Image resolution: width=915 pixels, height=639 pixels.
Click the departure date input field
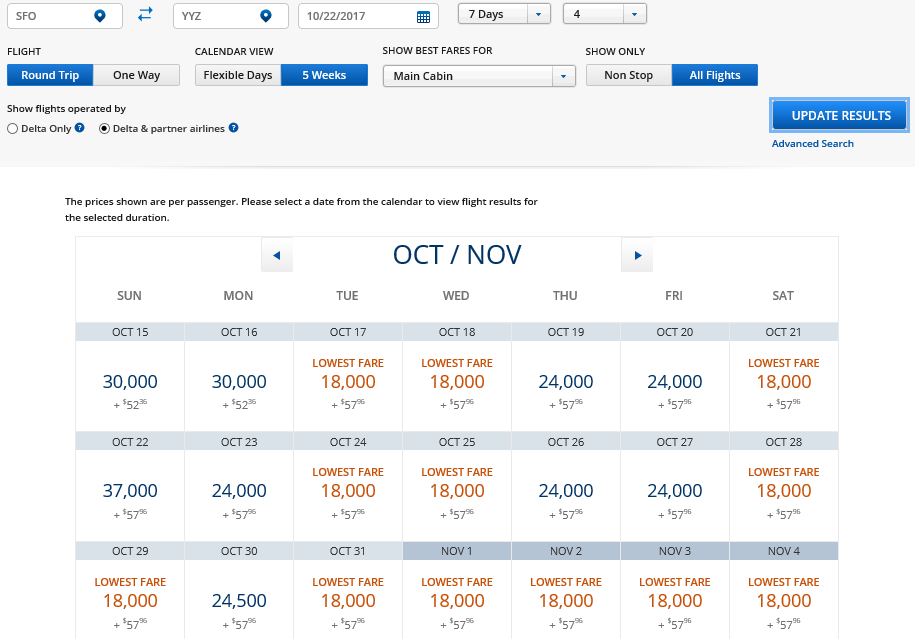click(x=356, y=16)
